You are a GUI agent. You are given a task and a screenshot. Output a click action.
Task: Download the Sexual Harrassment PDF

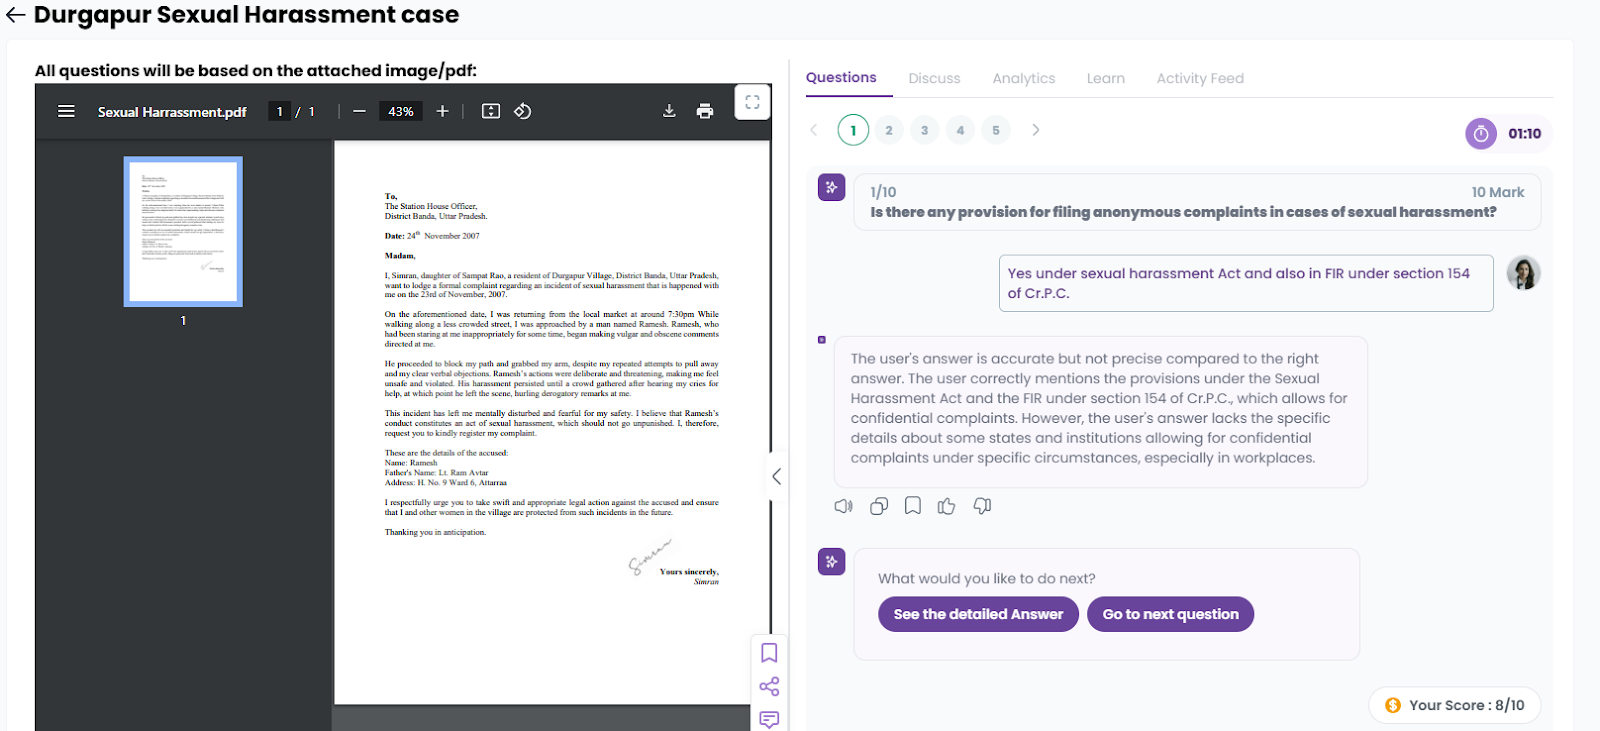tap(669, 111)
